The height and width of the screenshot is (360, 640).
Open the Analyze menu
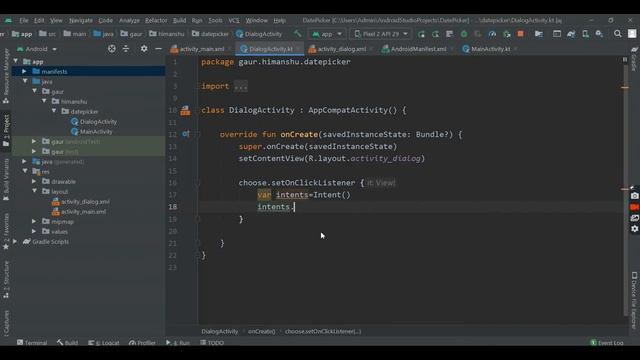(129, 20)
